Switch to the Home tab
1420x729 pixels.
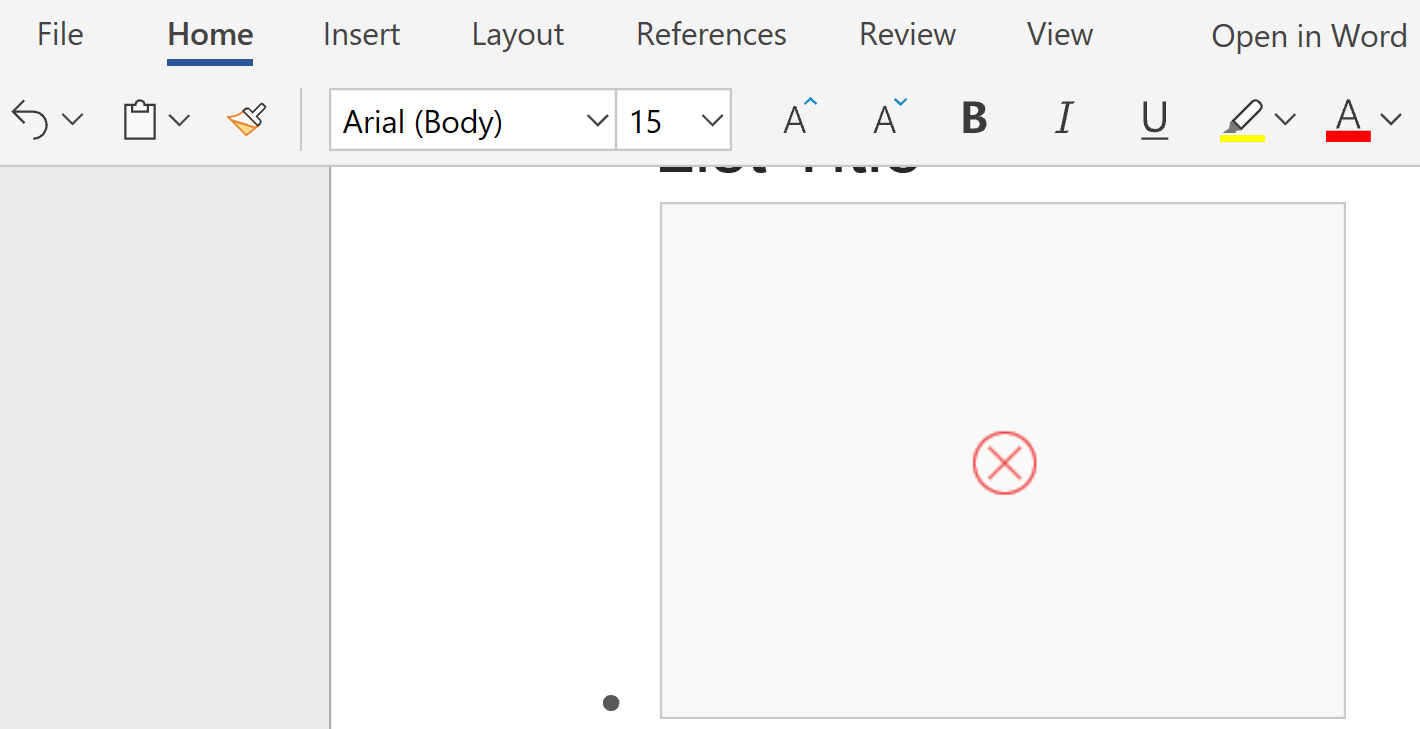point(210,35)
